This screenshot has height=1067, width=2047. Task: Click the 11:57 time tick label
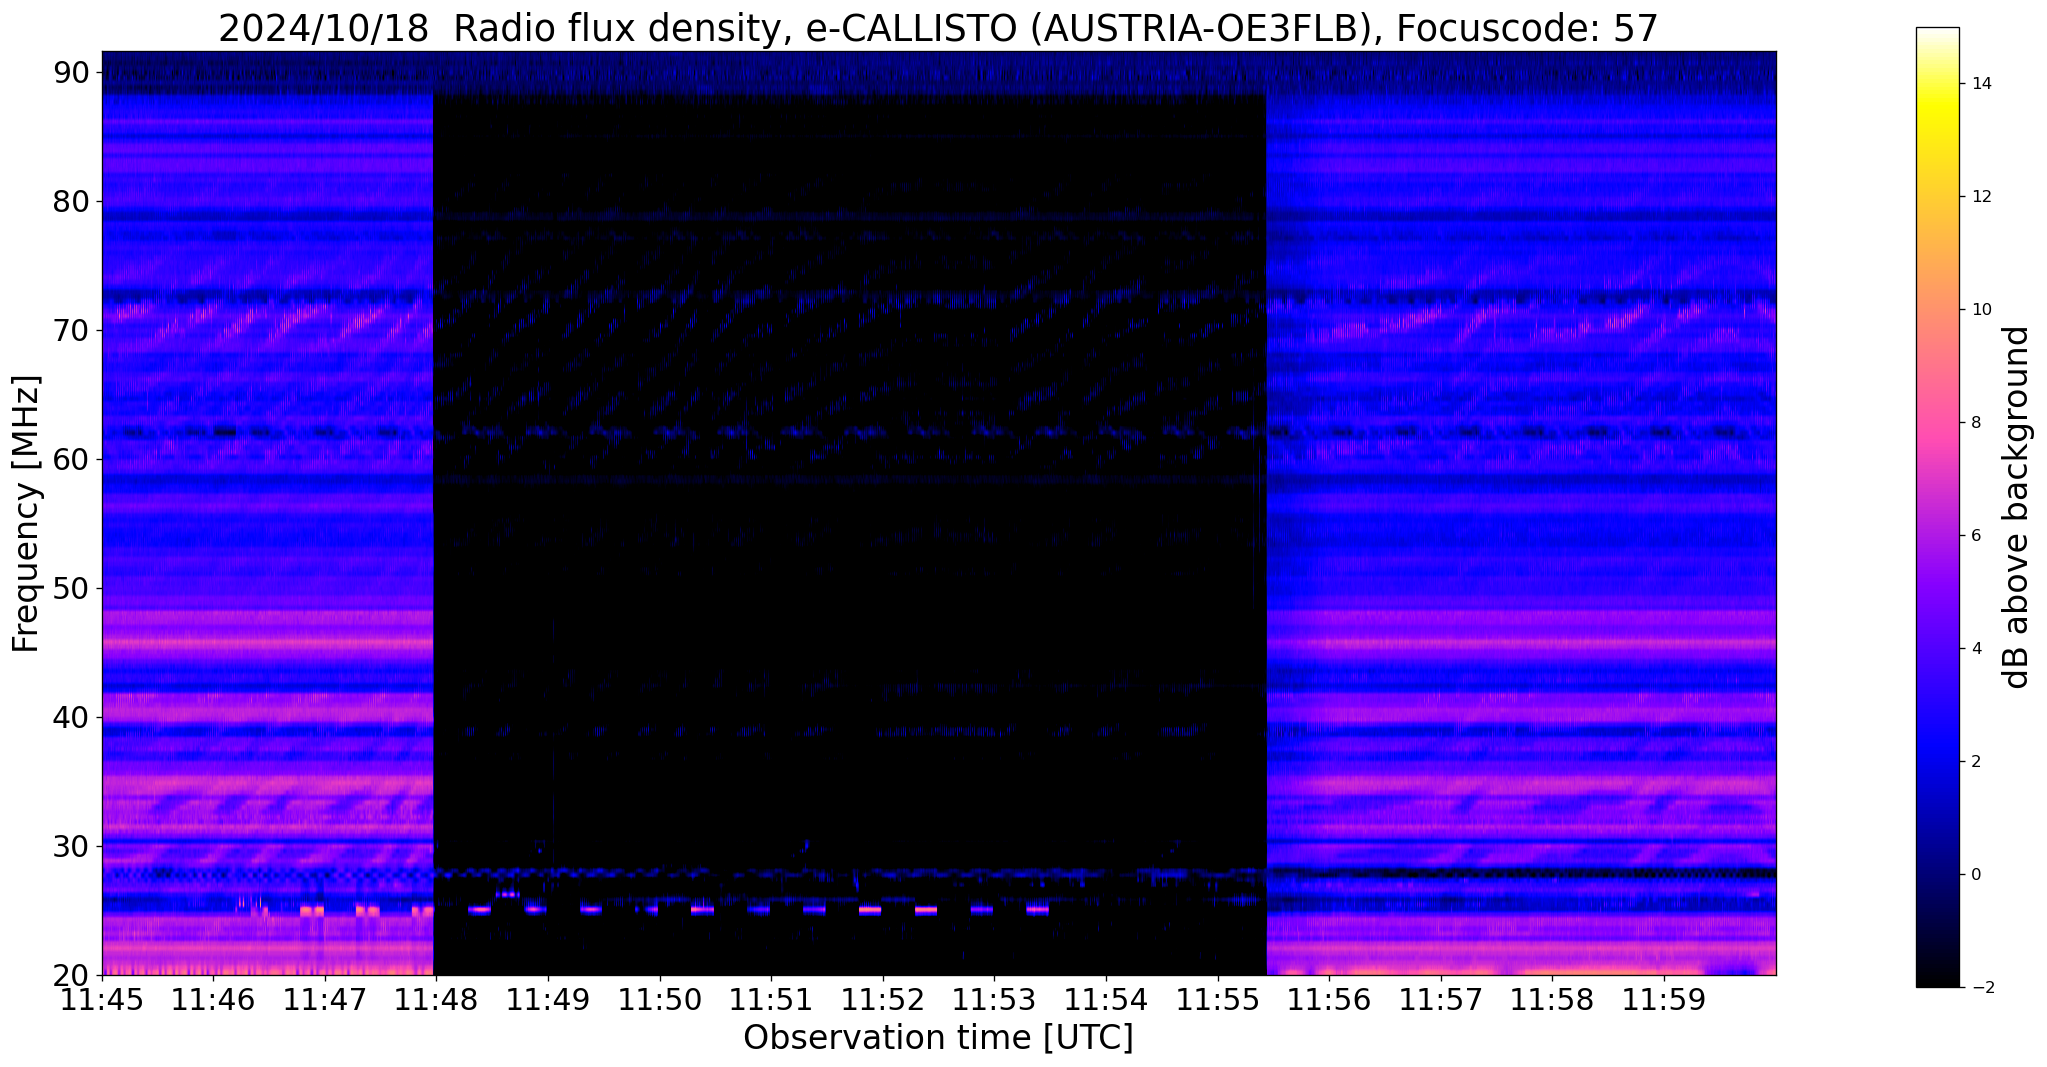pyautogui.click(x=1440, y=1000)
